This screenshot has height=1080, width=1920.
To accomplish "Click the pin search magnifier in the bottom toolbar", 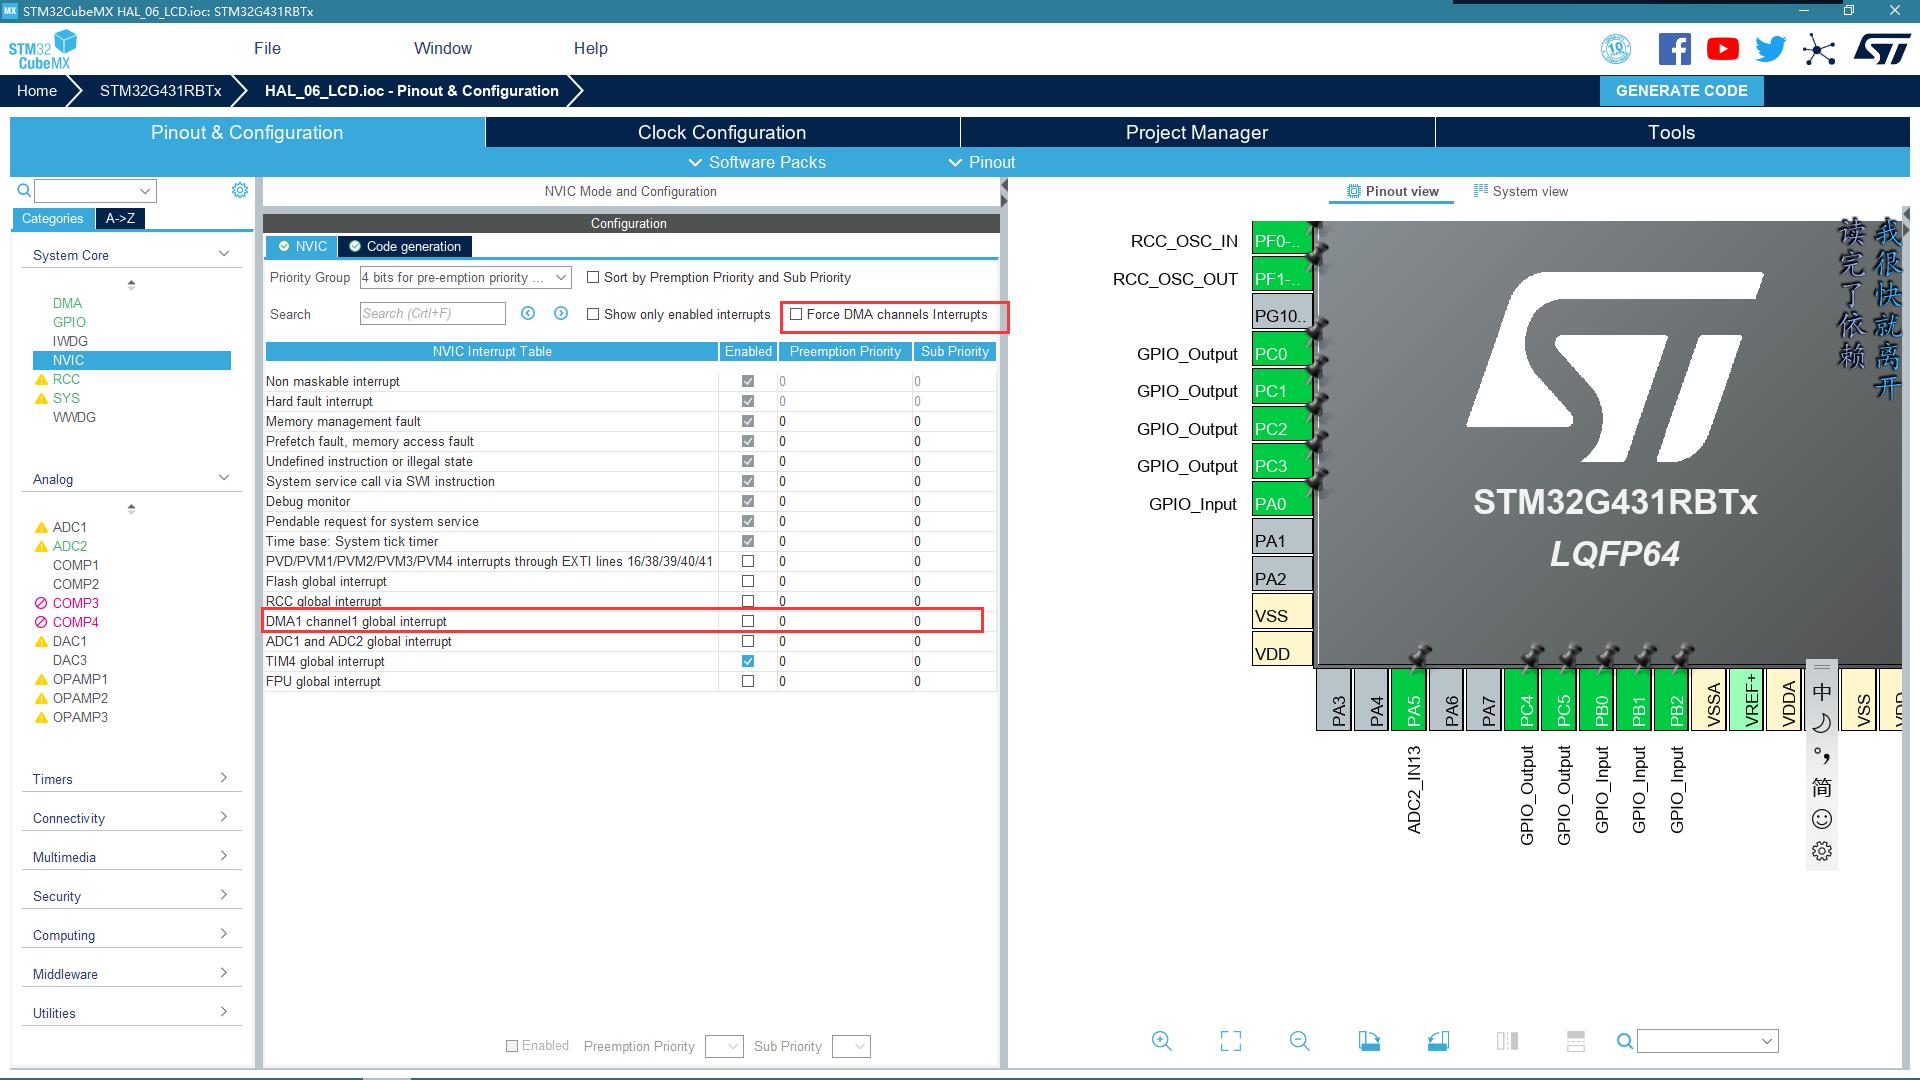I will click(x=1625, y=1041).
